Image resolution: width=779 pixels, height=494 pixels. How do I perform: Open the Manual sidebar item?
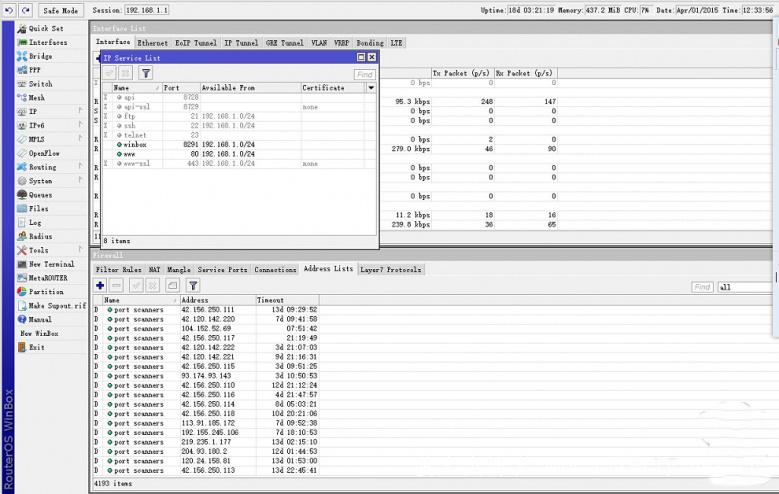tap(40, 319)
